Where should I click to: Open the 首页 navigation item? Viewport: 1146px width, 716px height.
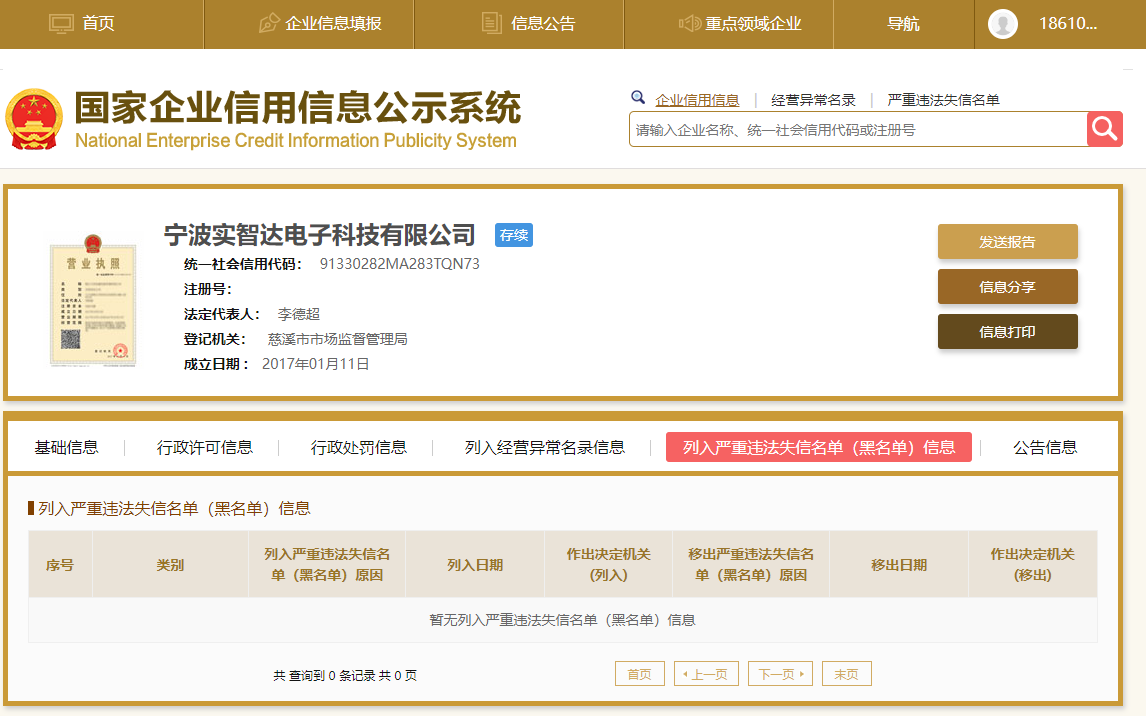(x=98, y=23)
